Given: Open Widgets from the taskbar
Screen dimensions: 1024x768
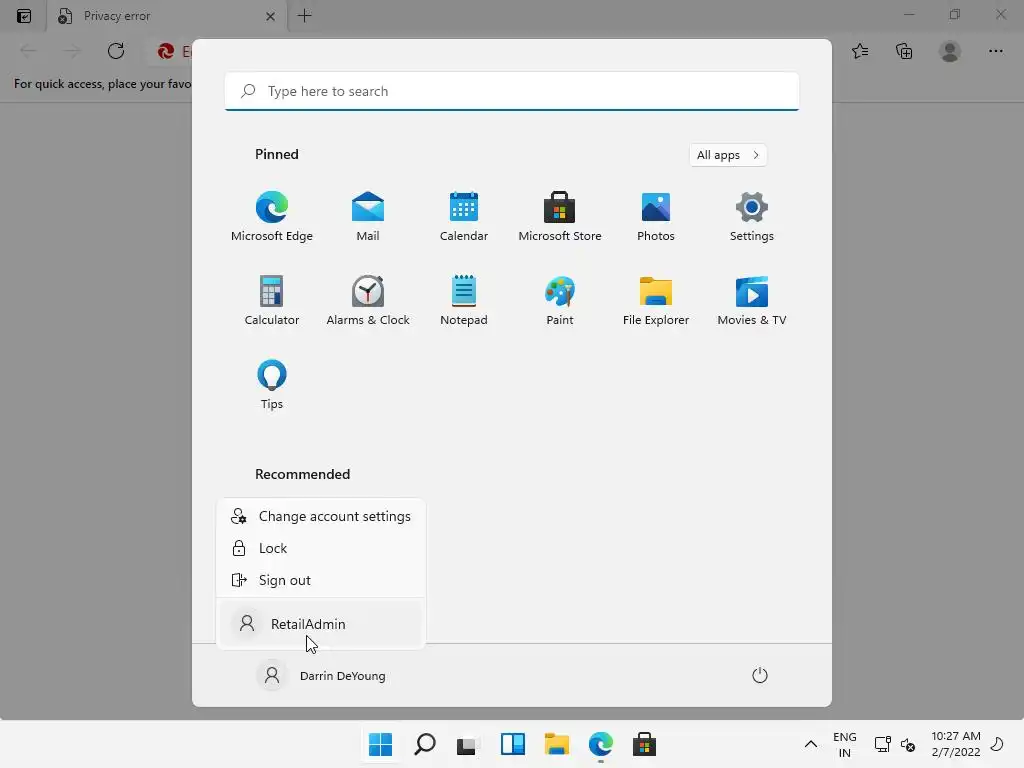Looking at the screenshot, I should (513, 744).
